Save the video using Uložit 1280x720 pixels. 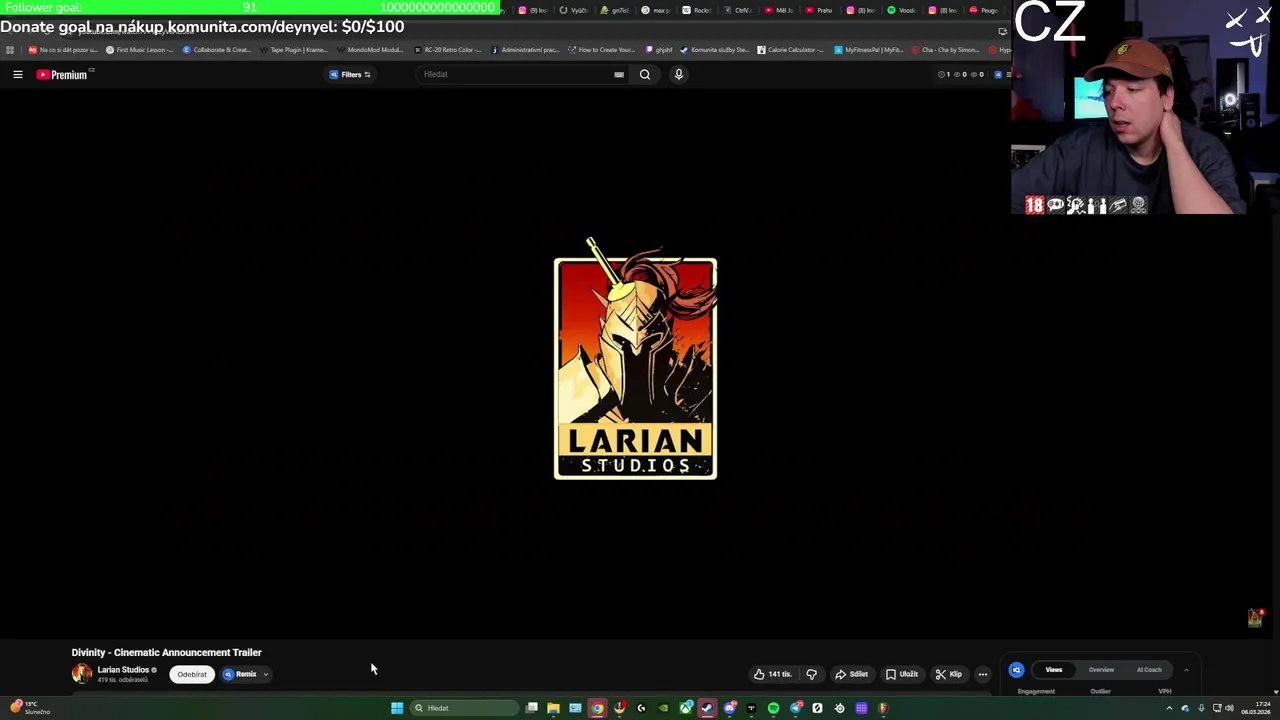coord(901,674)
